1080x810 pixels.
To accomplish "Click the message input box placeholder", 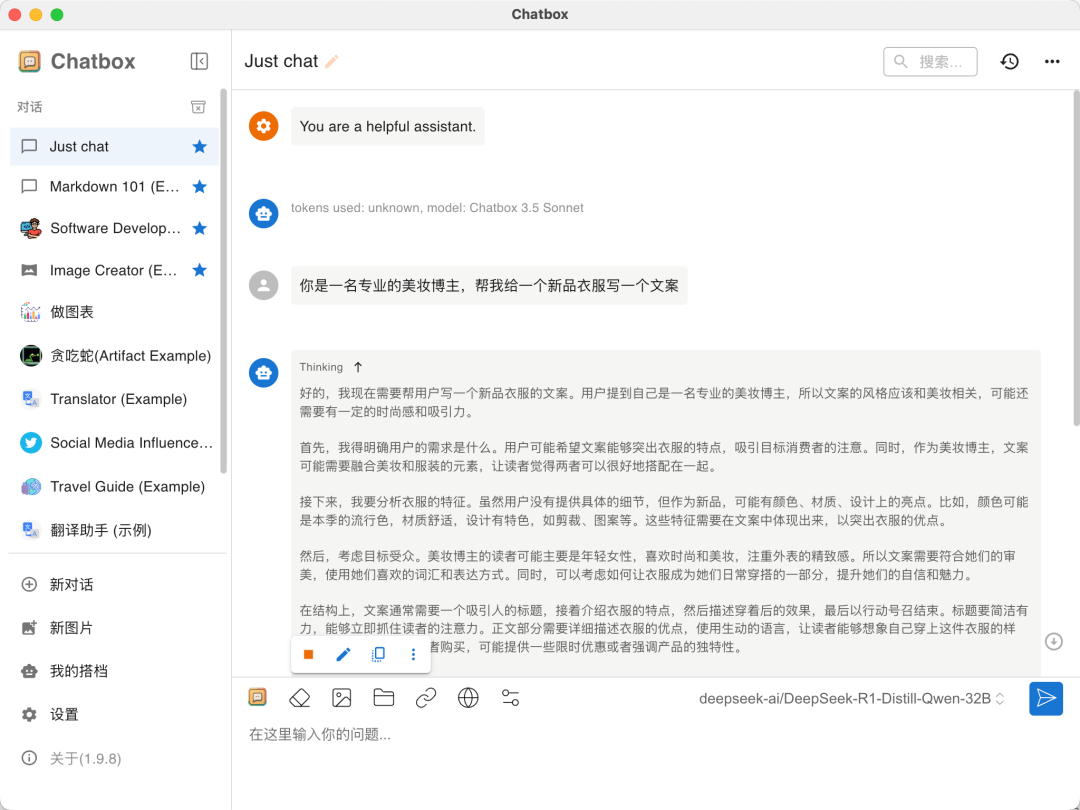I will pyautogui.click(x=320, y=734).
